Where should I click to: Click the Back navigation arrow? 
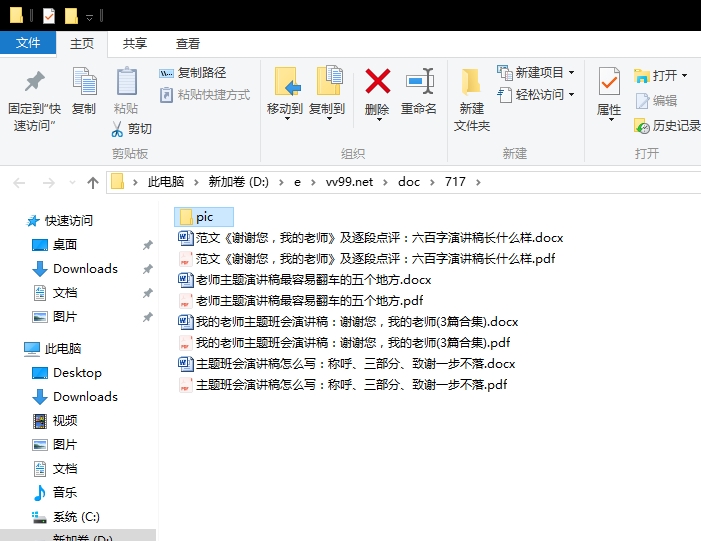tap(19, 182)
